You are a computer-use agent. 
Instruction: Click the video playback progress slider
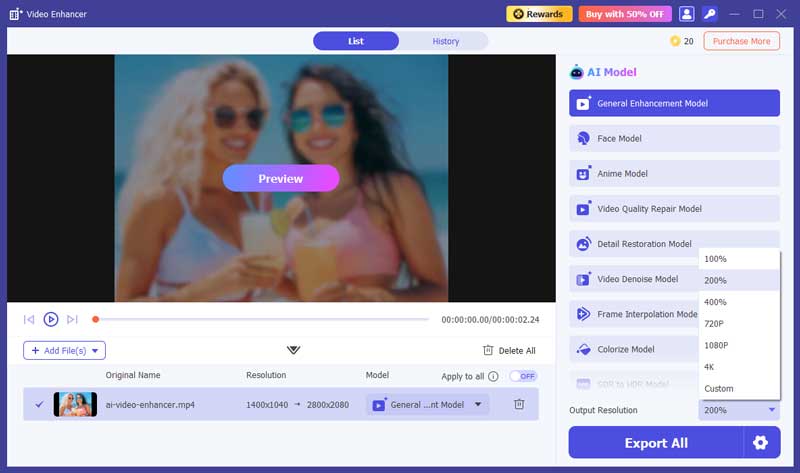pos(262,319)
